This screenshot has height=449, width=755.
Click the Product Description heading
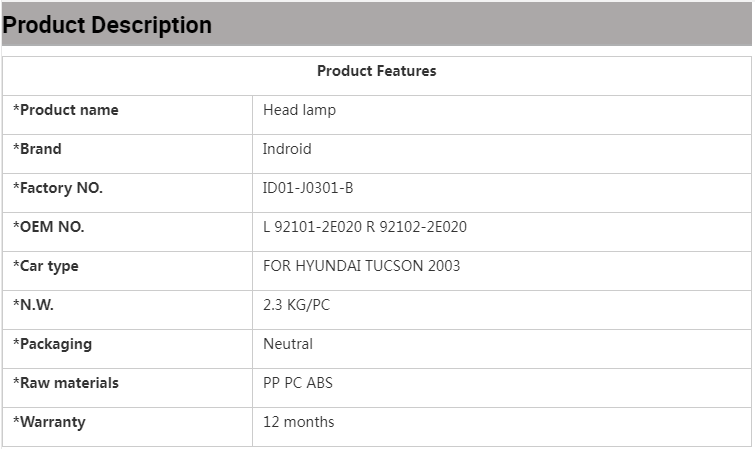107,25
